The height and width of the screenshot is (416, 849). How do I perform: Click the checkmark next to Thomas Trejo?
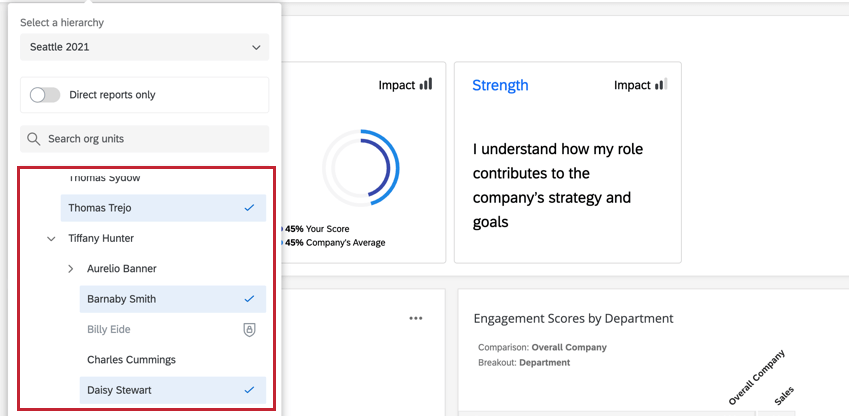coord(249,208)
